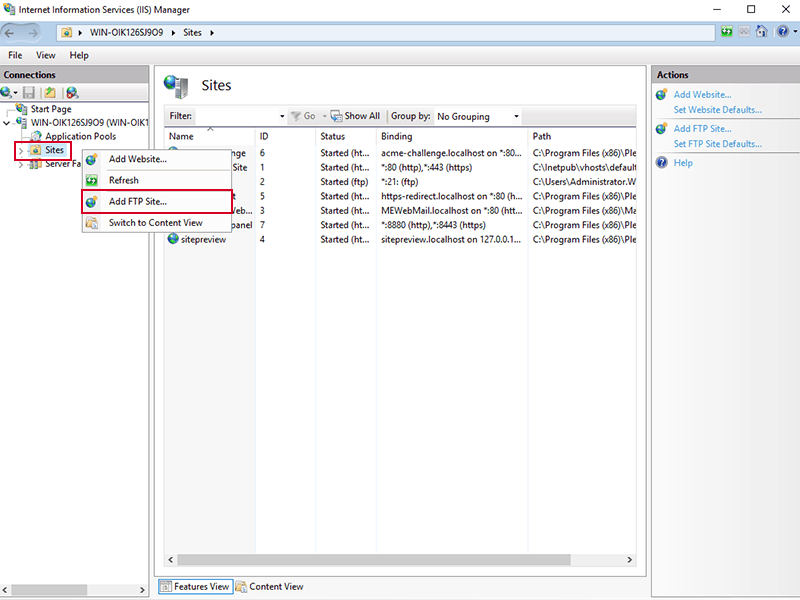The width and height of the screenshot is (800, 600).
Task: Open the View menu
Action: [x=45, y=55]
